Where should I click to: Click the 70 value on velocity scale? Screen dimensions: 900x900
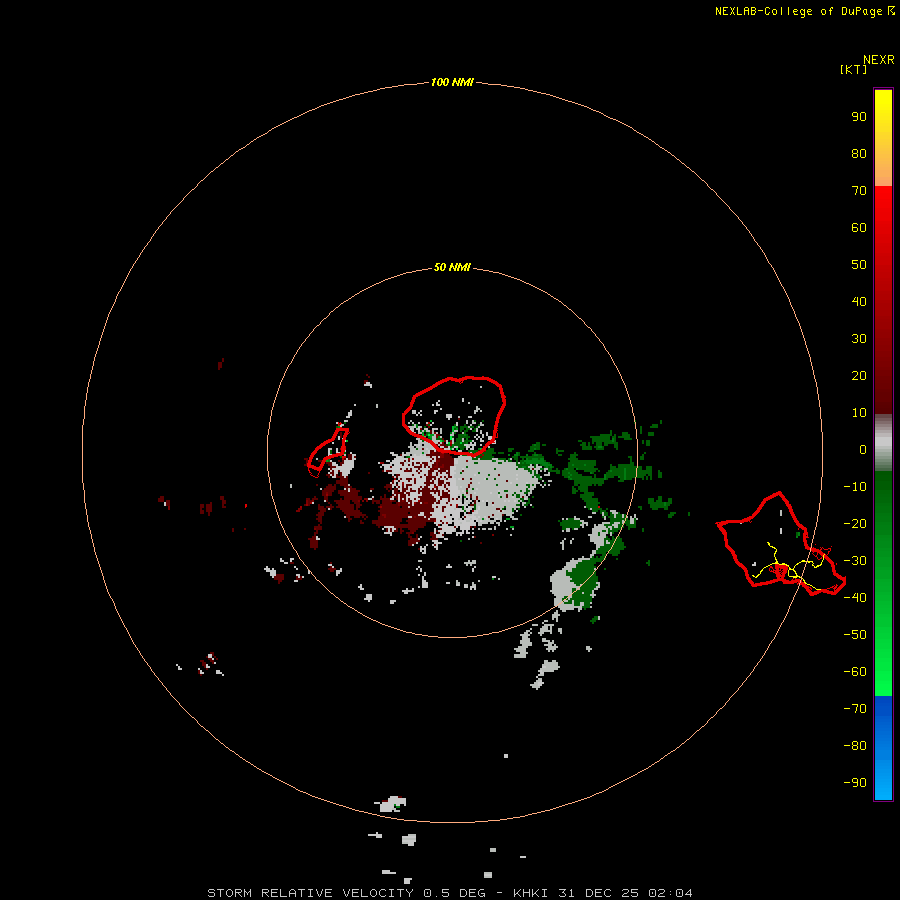pyautogui.click(x=859, y=191)
